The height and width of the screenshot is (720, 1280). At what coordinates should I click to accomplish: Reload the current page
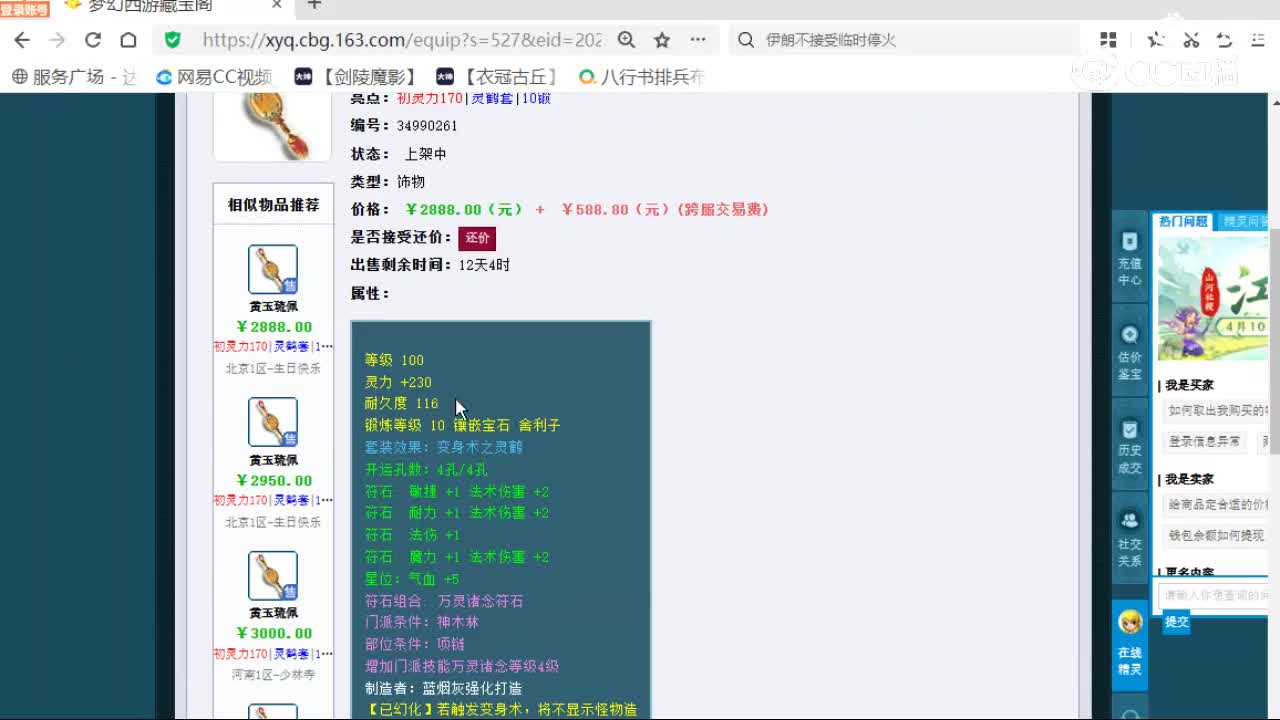pos(93,40)
